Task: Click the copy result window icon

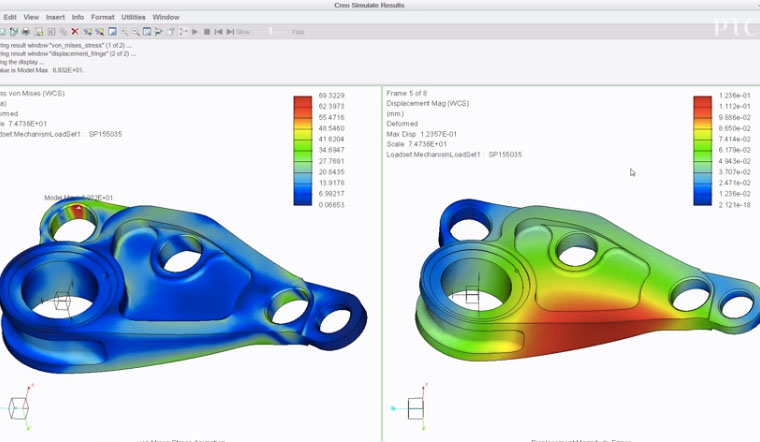Action: click(63, 32)
